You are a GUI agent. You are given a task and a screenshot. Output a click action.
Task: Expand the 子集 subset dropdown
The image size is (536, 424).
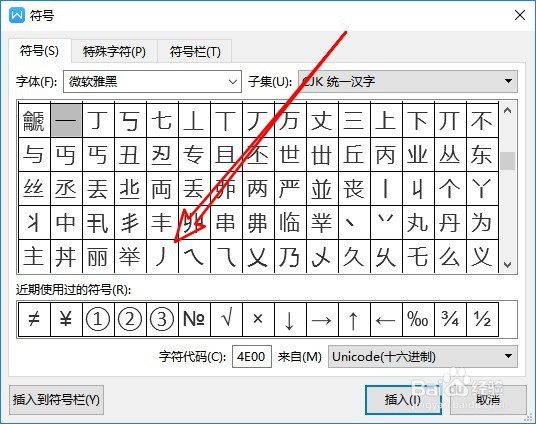pyautogui.click(x=408, y=81)
